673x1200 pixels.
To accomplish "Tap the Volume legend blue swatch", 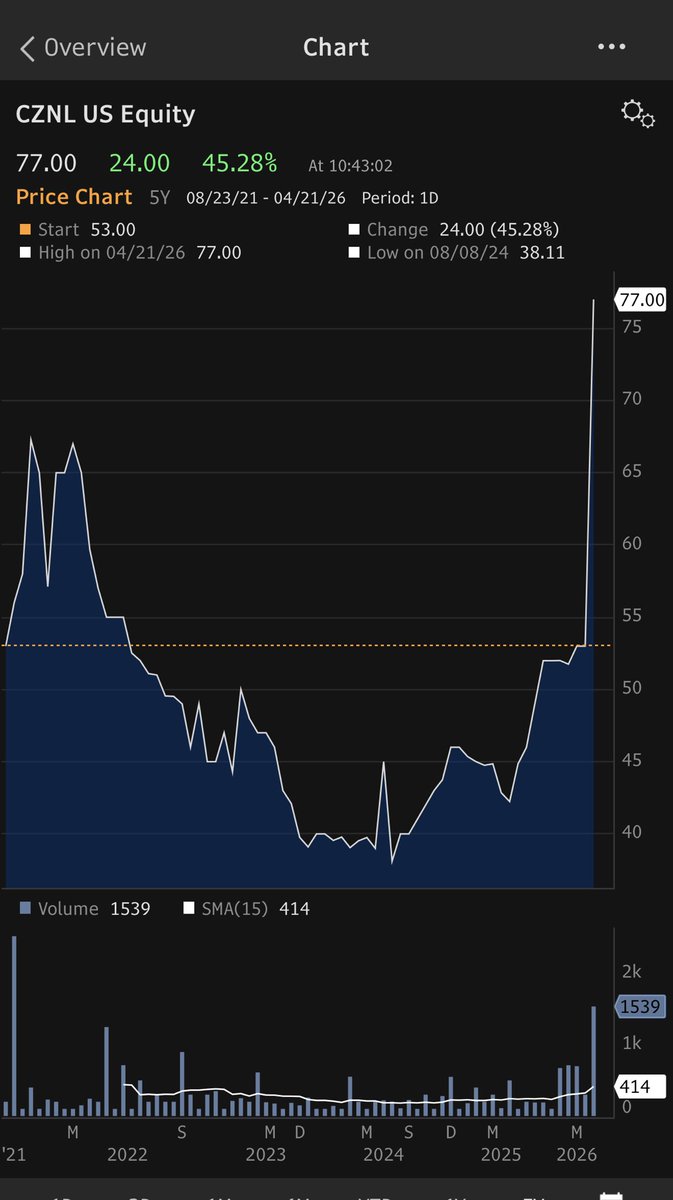I will pyautogui.click(x=25, y=909).
